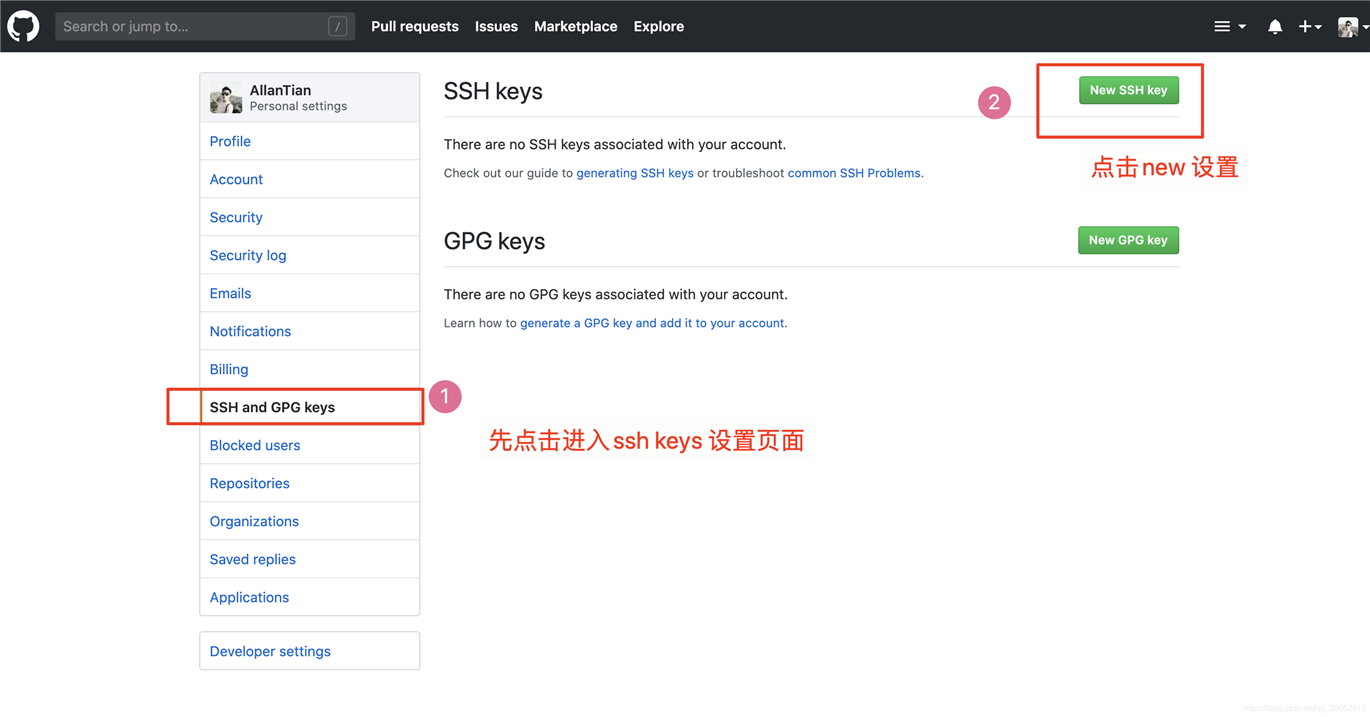Focus the Search or jump to field
This screenshot has height=717, width=1370.
204,26
